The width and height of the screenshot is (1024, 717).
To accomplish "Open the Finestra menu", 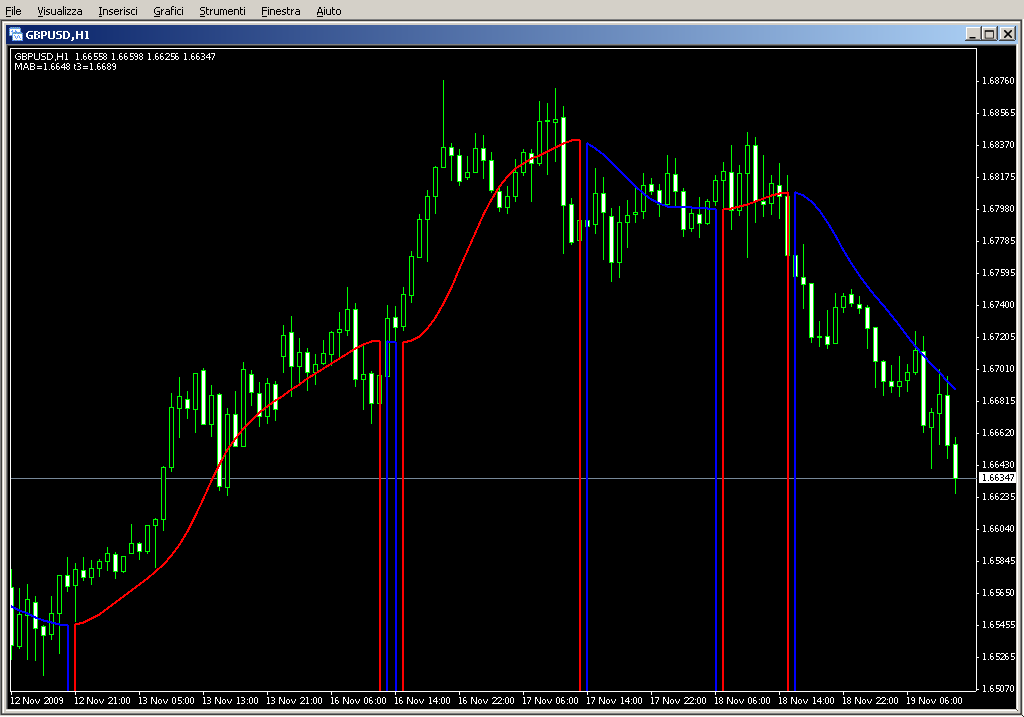I will click(x=280, y=11).
